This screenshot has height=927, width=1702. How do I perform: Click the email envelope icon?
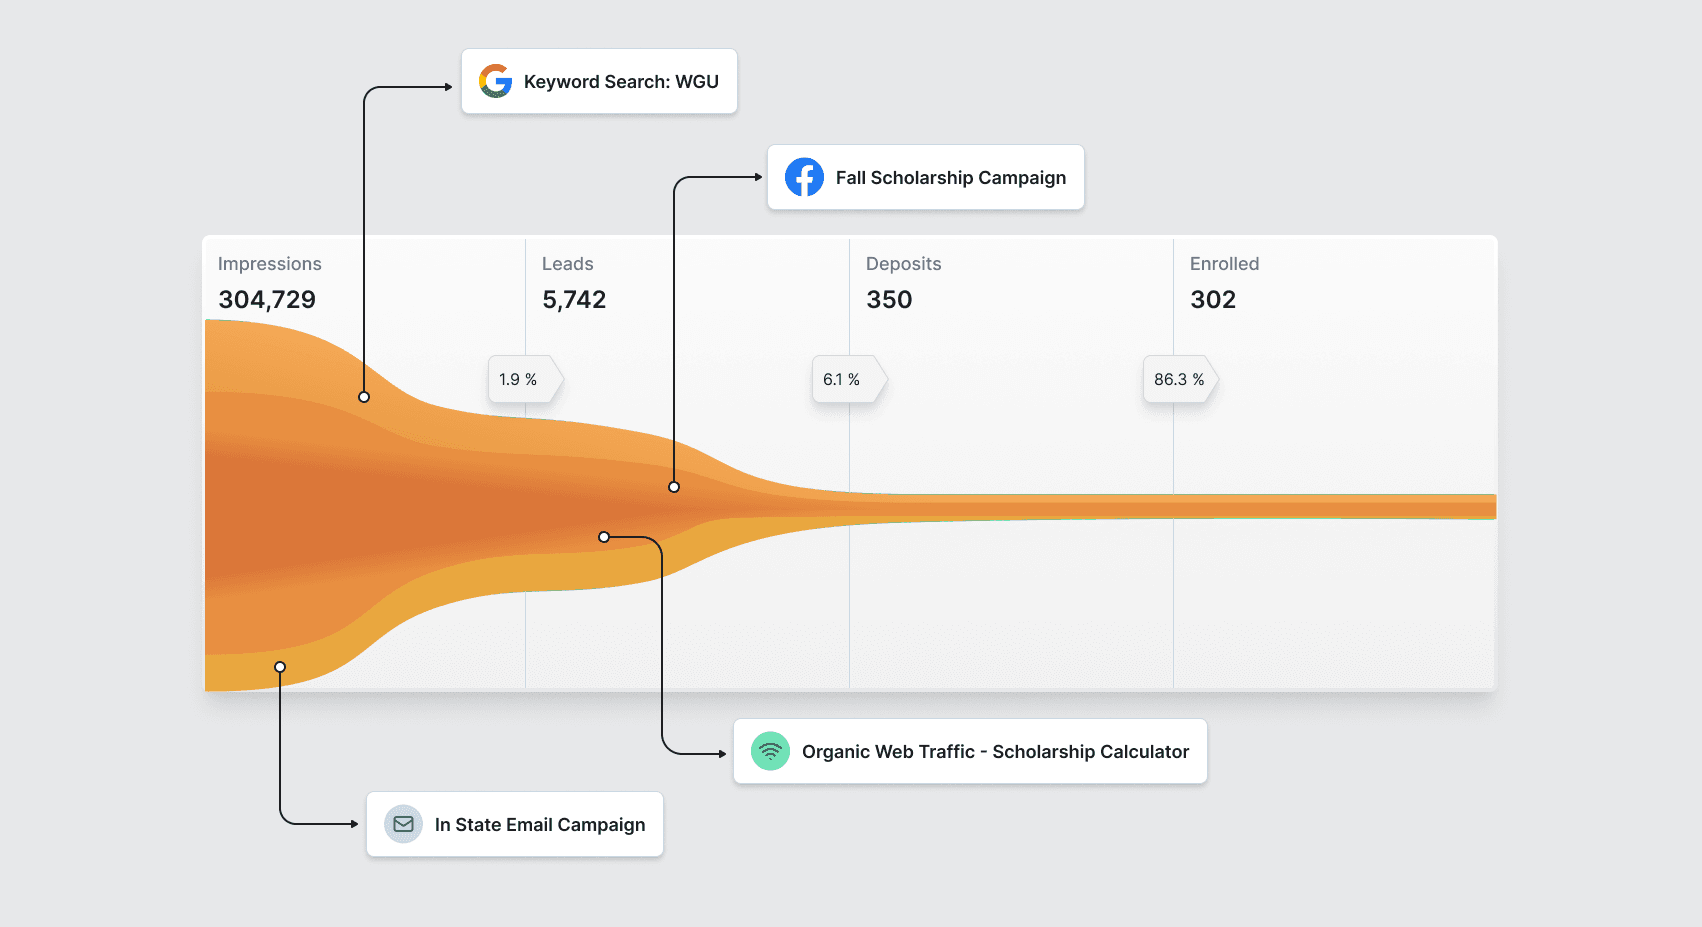pyautogui.click(x=403, y=824)
